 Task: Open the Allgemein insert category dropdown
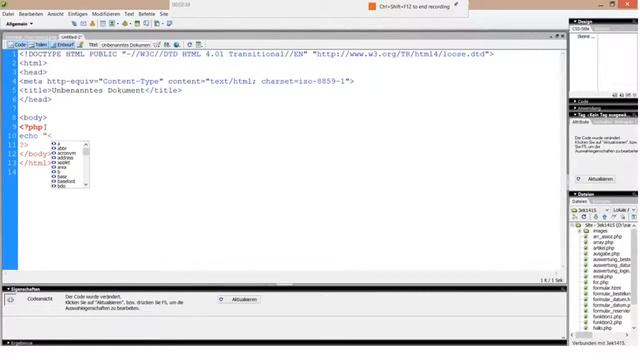pos(19,24)
